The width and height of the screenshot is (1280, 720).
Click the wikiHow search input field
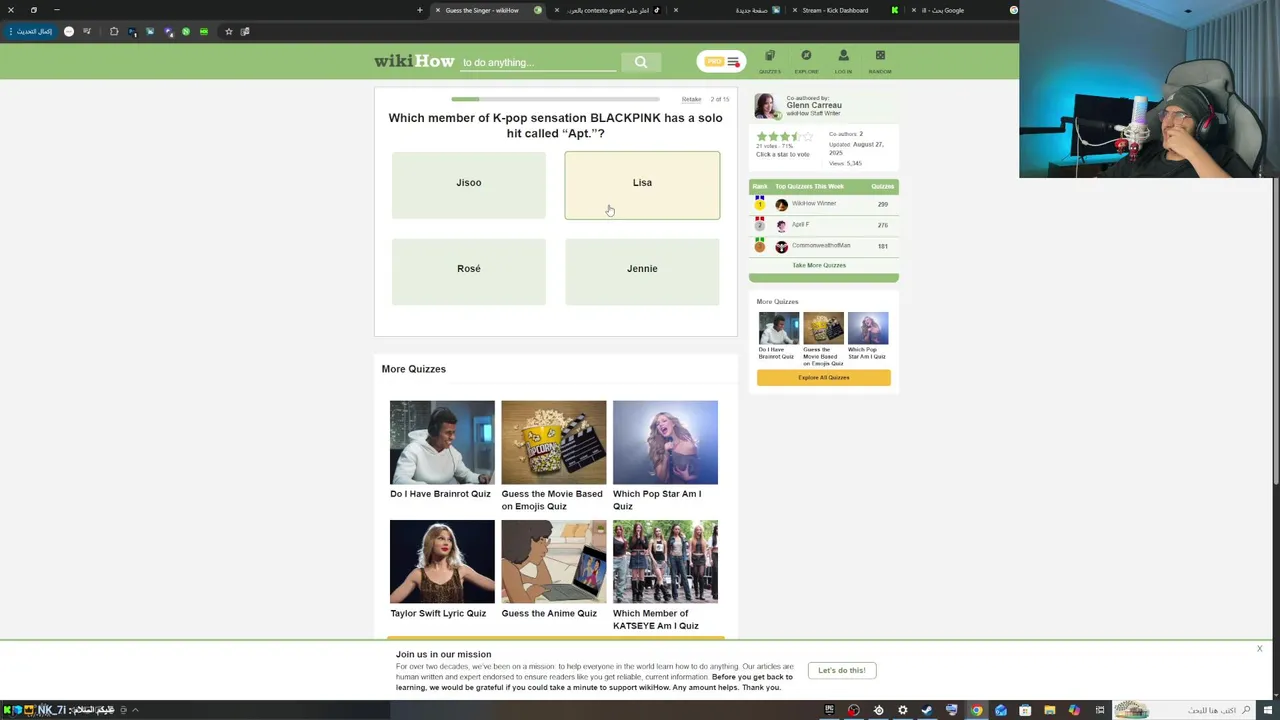click(x=538, y=62)
